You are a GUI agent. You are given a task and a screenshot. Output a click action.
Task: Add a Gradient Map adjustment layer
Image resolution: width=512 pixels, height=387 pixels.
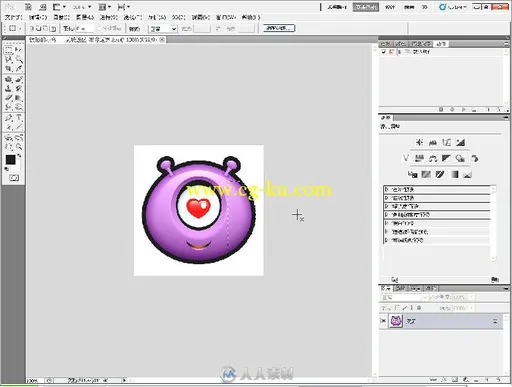pyautogui.click(x=455, y=174)
